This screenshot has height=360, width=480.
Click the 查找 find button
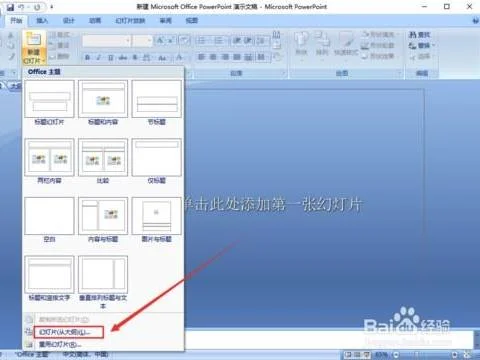(420, 35)
